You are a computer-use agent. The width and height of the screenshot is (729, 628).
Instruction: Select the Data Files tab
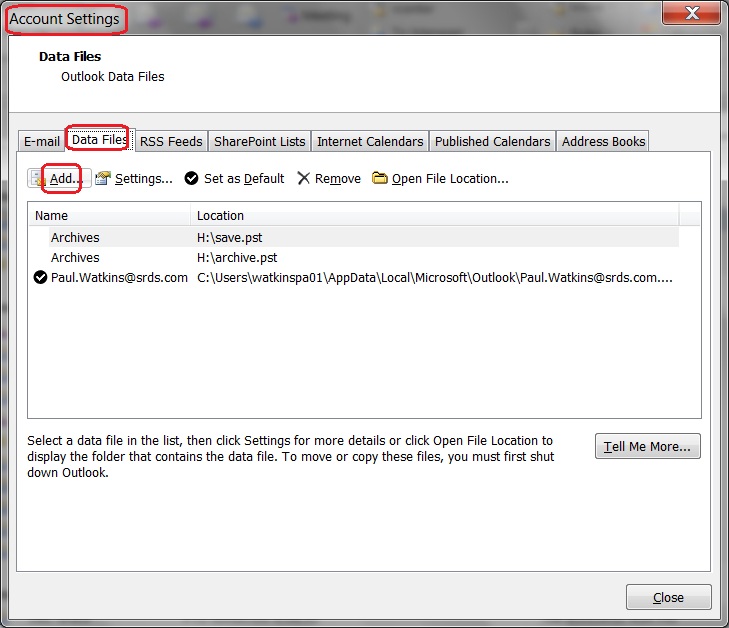pos(99,140)
